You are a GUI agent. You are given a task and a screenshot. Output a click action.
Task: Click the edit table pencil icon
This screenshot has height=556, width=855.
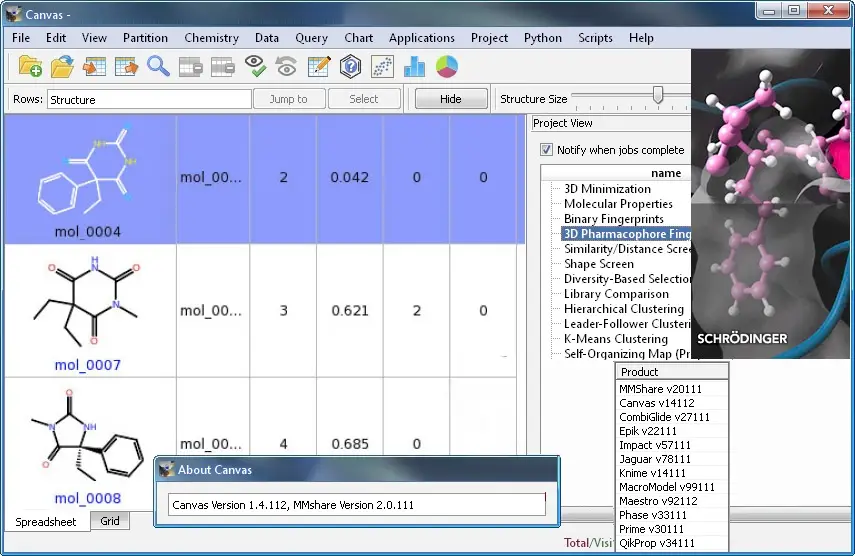318,67
